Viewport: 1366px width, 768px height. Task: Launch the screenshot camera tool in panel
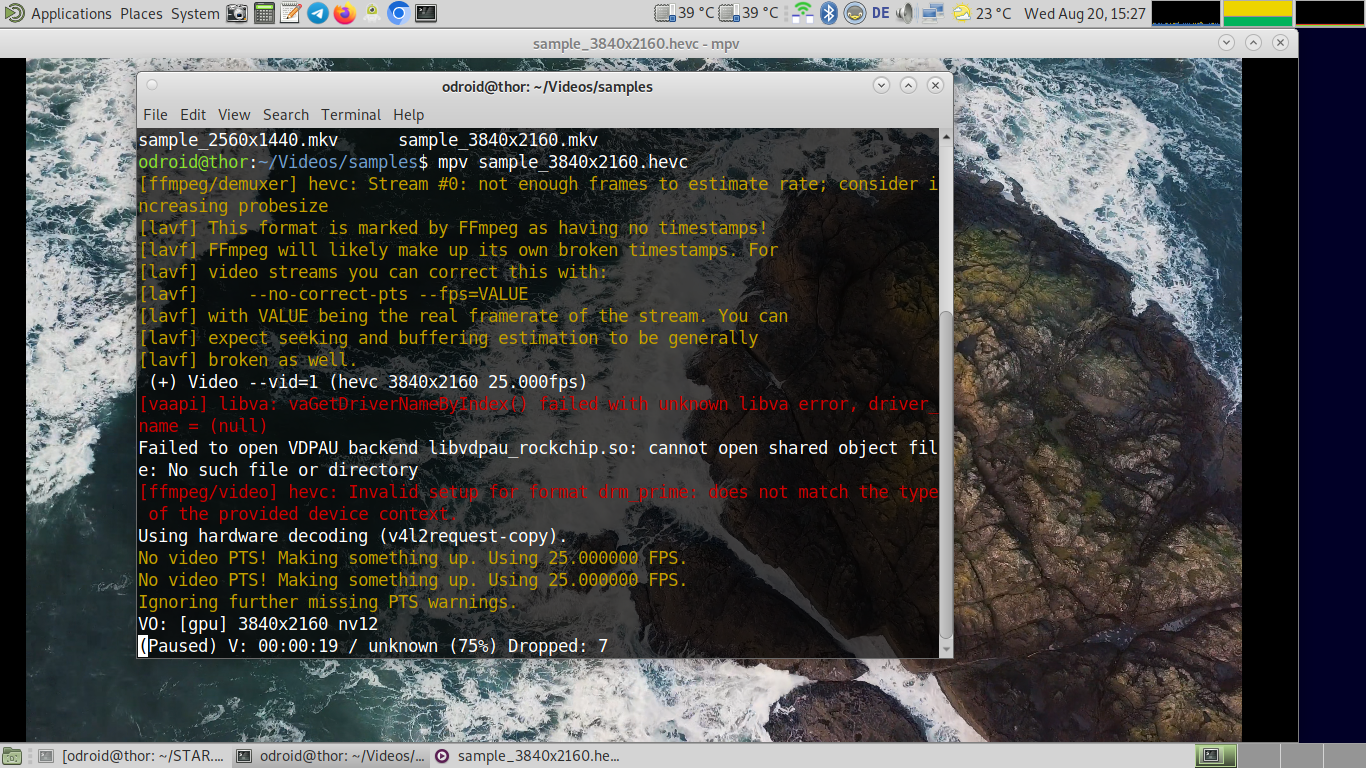(237, 14)
